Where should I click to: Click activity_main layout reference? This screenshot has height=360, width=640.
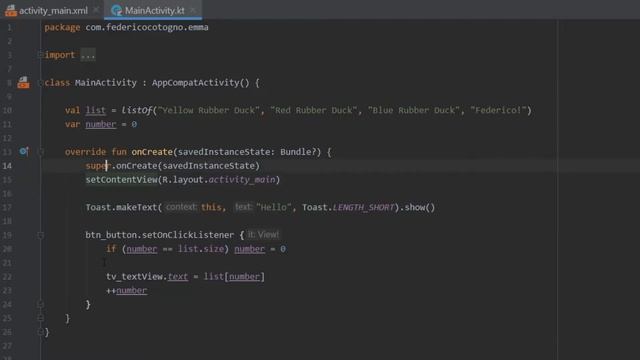click(x=242, y=180)
